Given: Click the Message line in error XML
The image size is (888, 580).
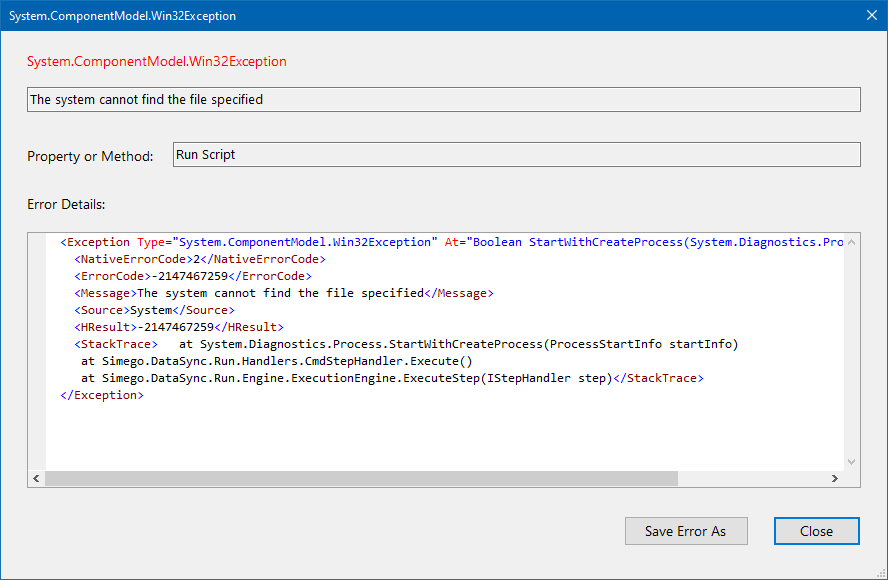Looking at the screenshot, I should pyautogui.click(x=284, y=293).
